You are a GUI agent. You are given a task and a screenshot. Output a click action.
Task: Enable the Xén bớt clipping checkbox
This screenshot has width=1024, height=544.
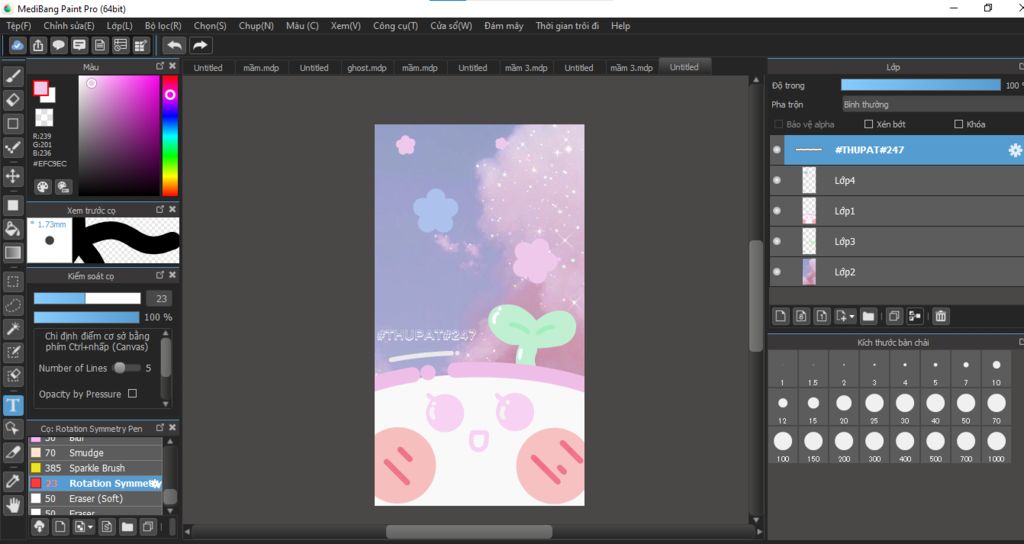tap(869, 124)
